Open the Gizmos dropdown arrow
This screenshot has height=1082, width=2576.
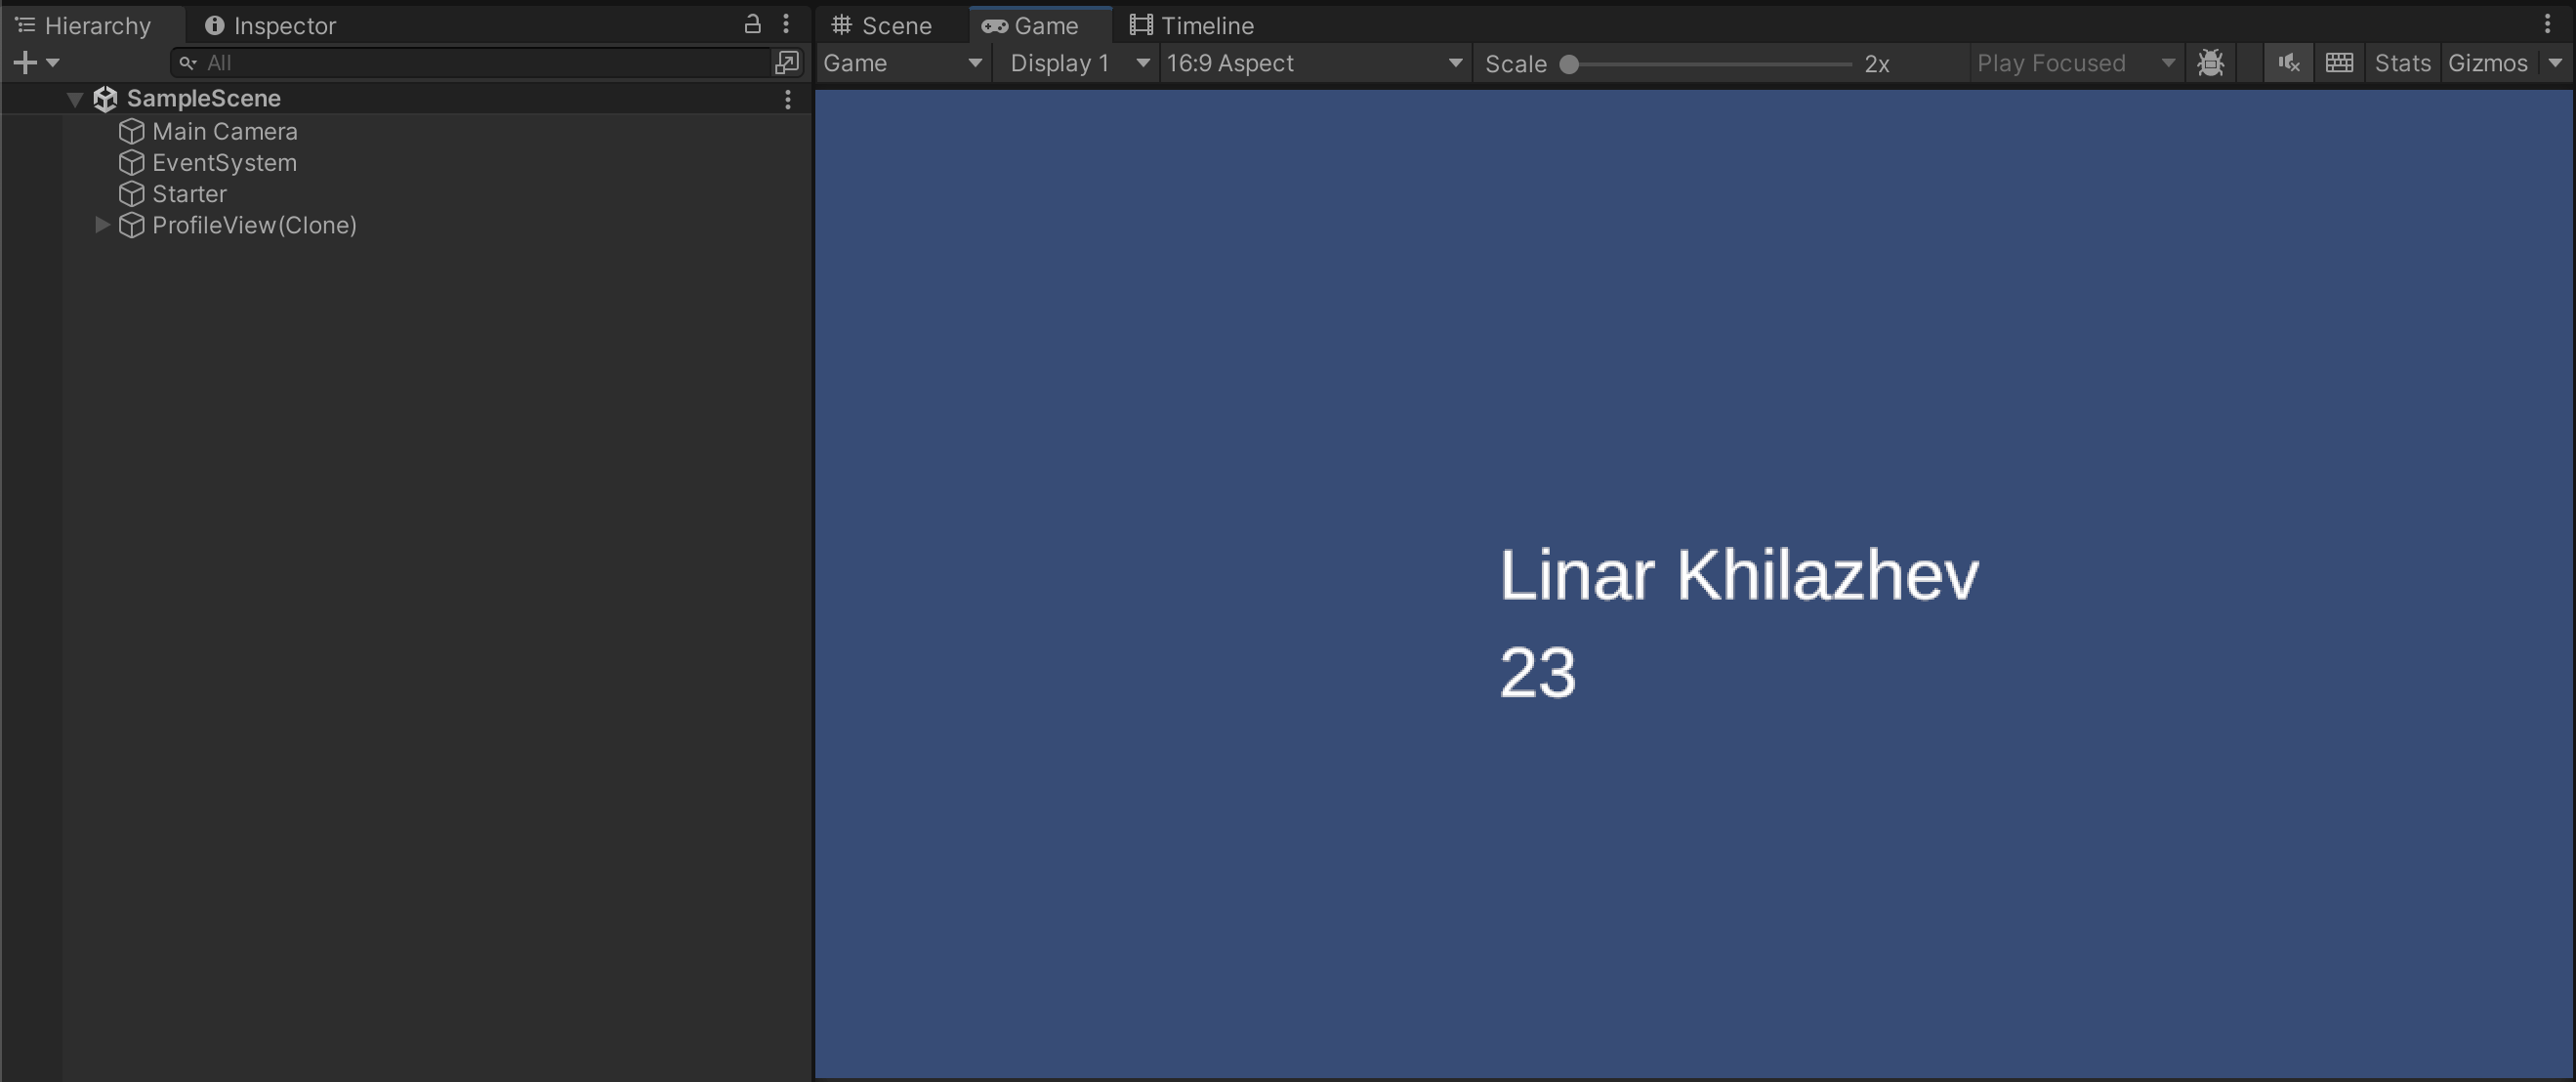tap(2555, 63)
